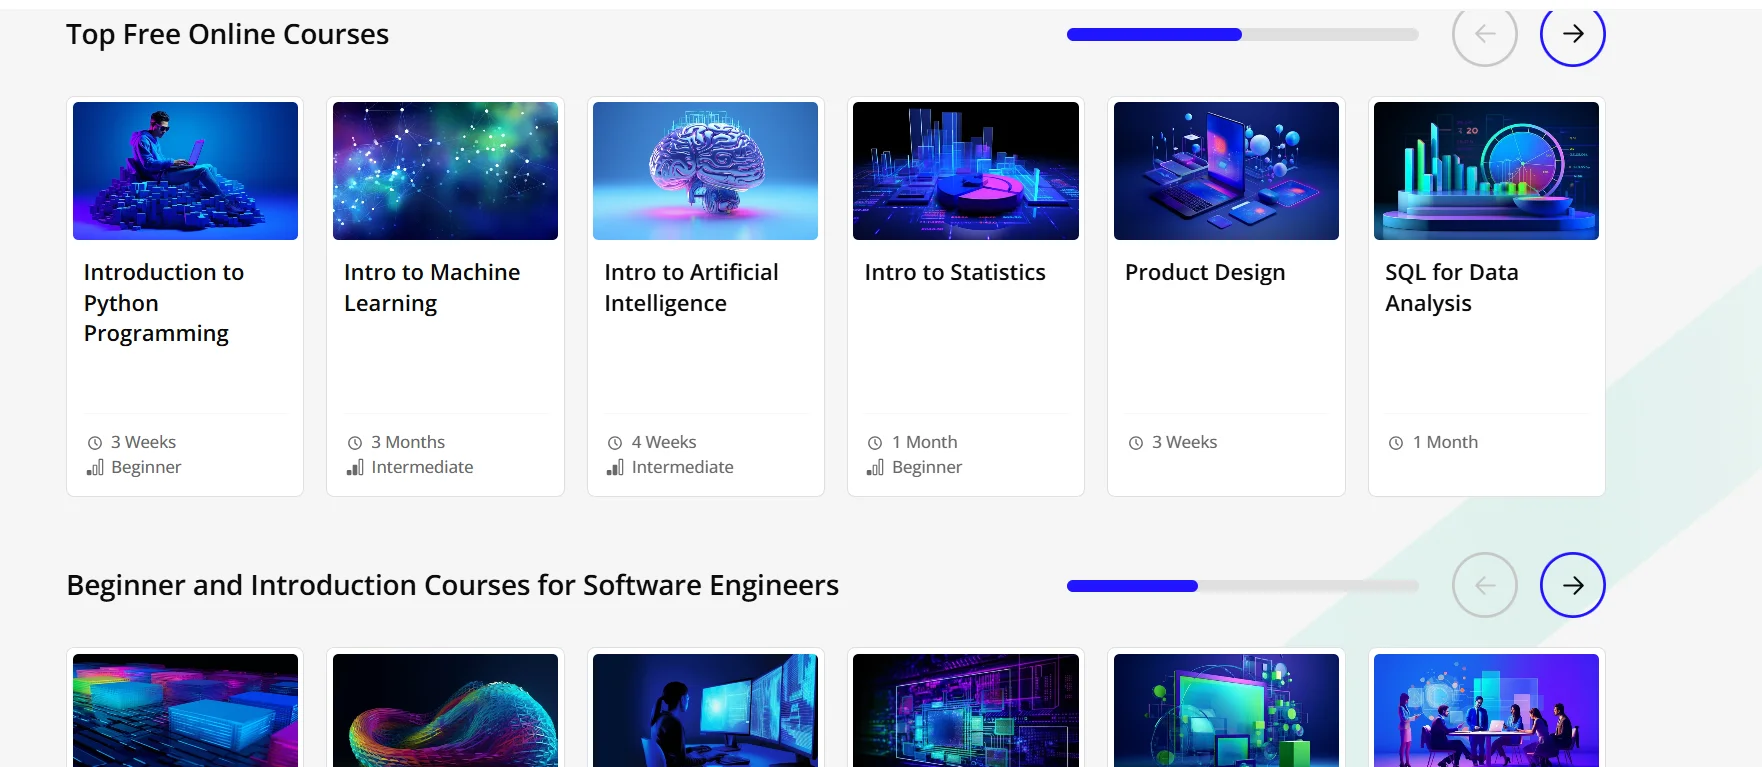Click Top Free Online Courses progress bar
Screen dimensions: 1762x767
click(1242, 34)
